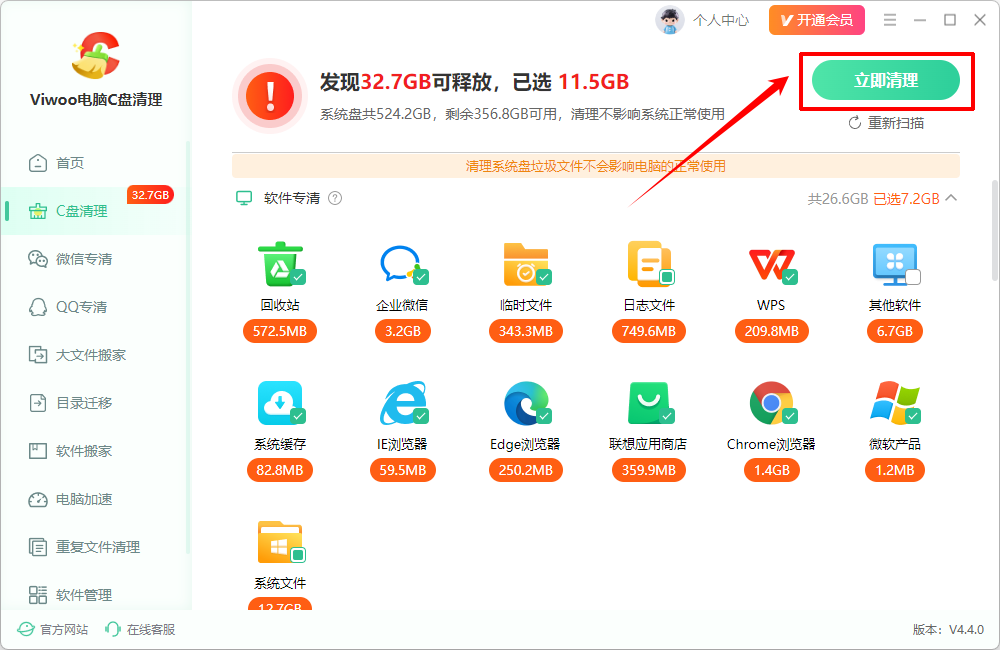Click the red warning exclamation icon
Viewport: 1000px width, 650px height.
coord(270,96)
